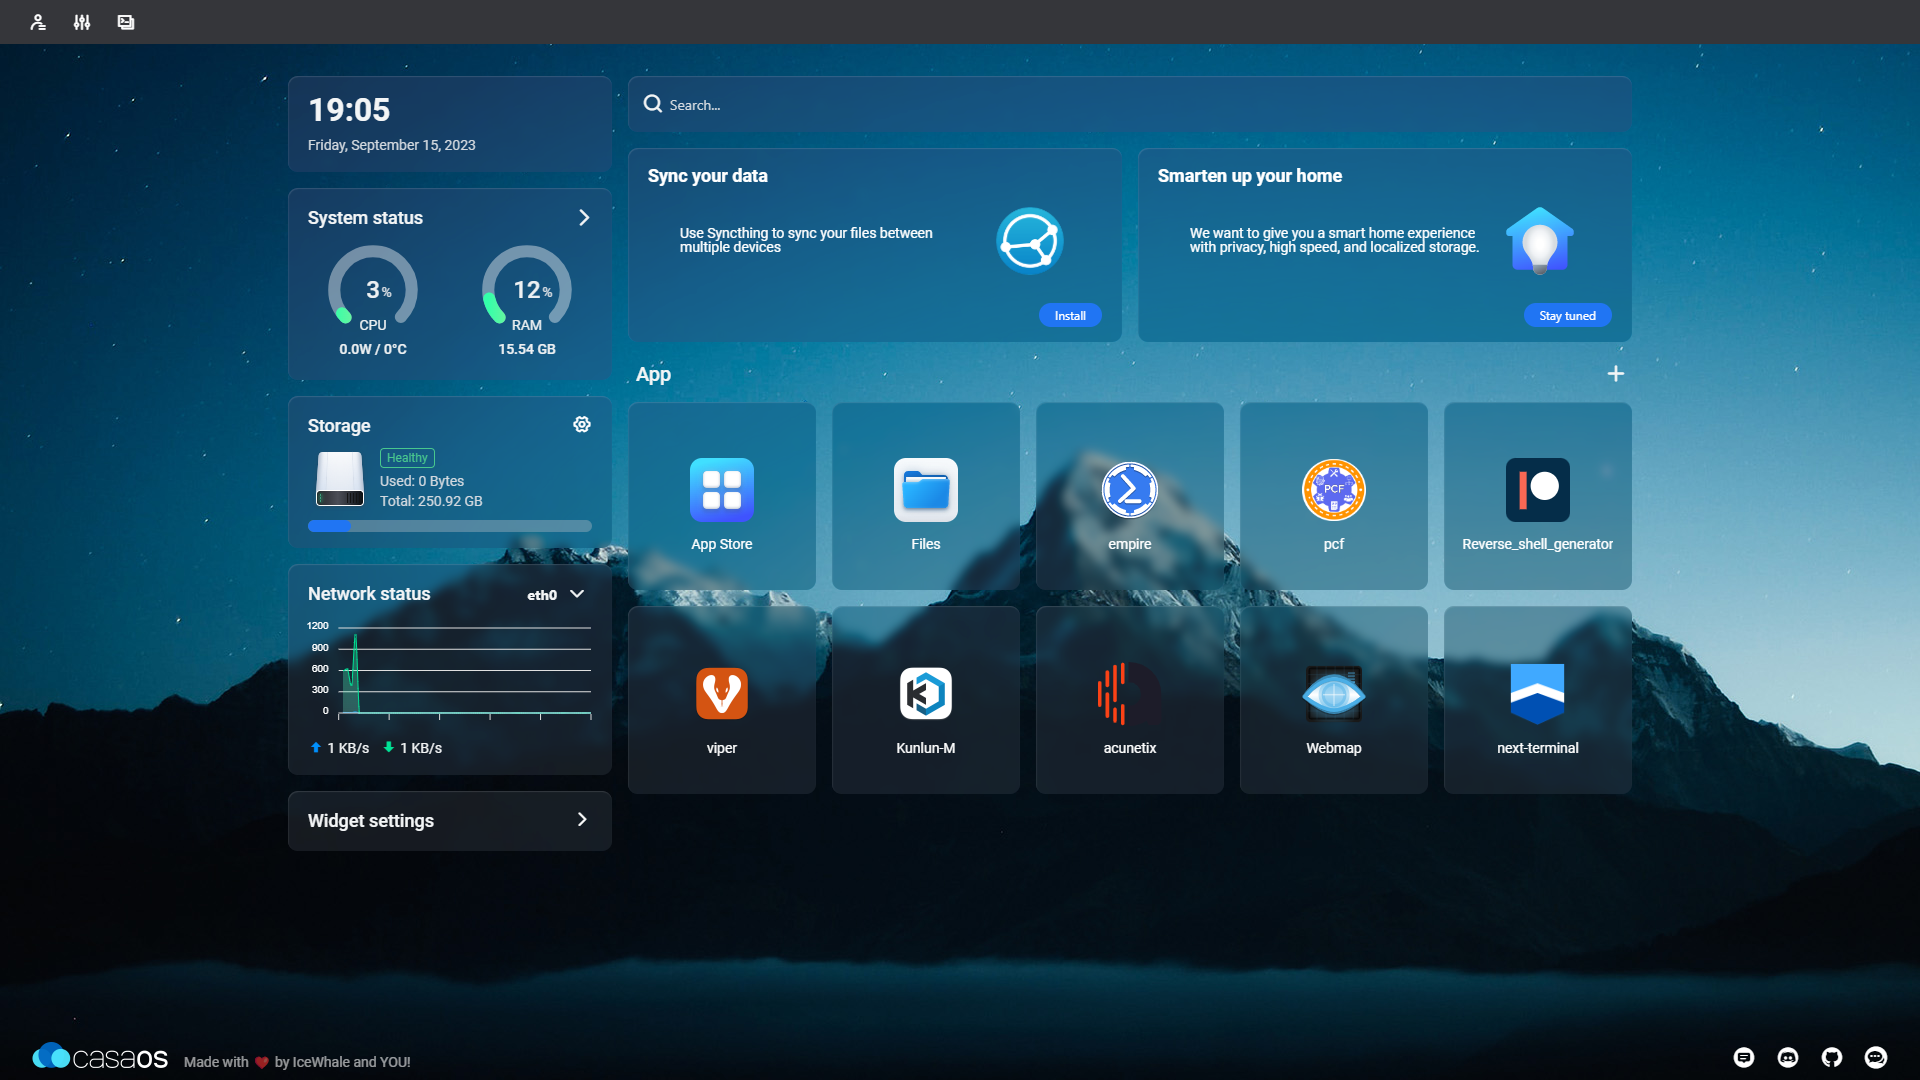
Task: Open the acunetix app
Action: click(1129, 694)
